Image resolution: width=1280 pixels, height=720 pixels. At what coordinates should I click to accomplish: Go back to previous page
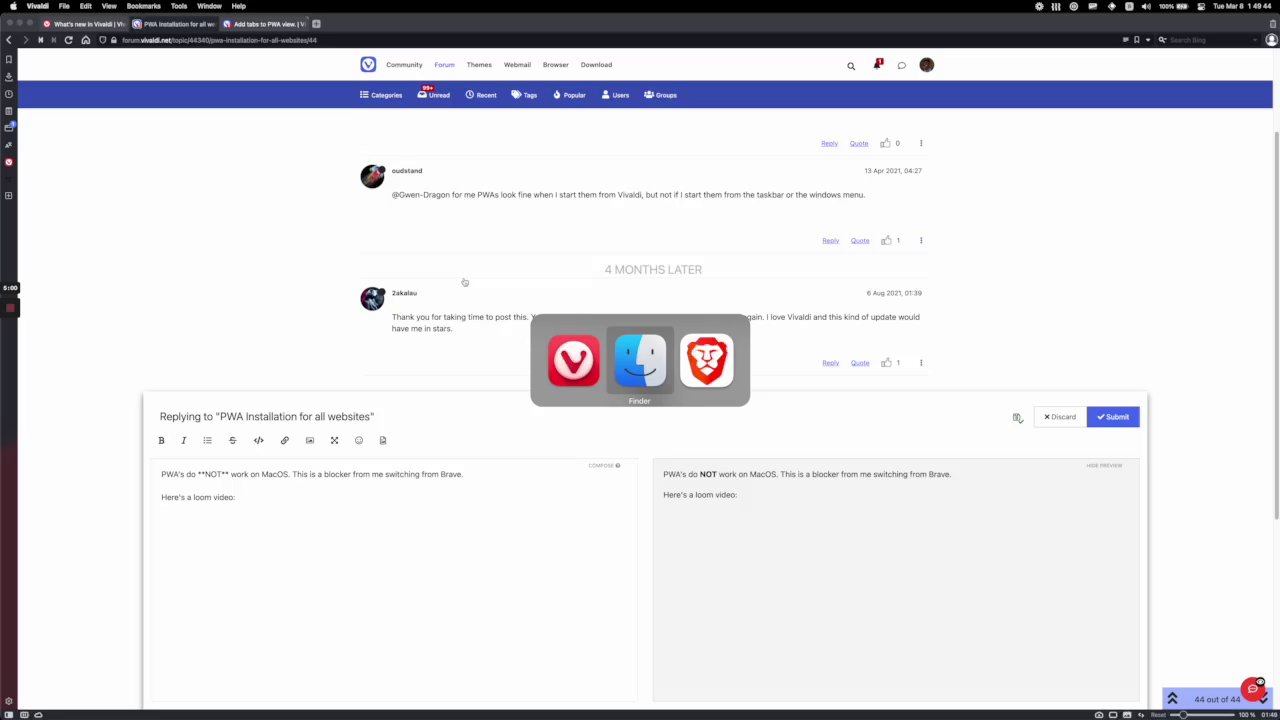(9, 40)
